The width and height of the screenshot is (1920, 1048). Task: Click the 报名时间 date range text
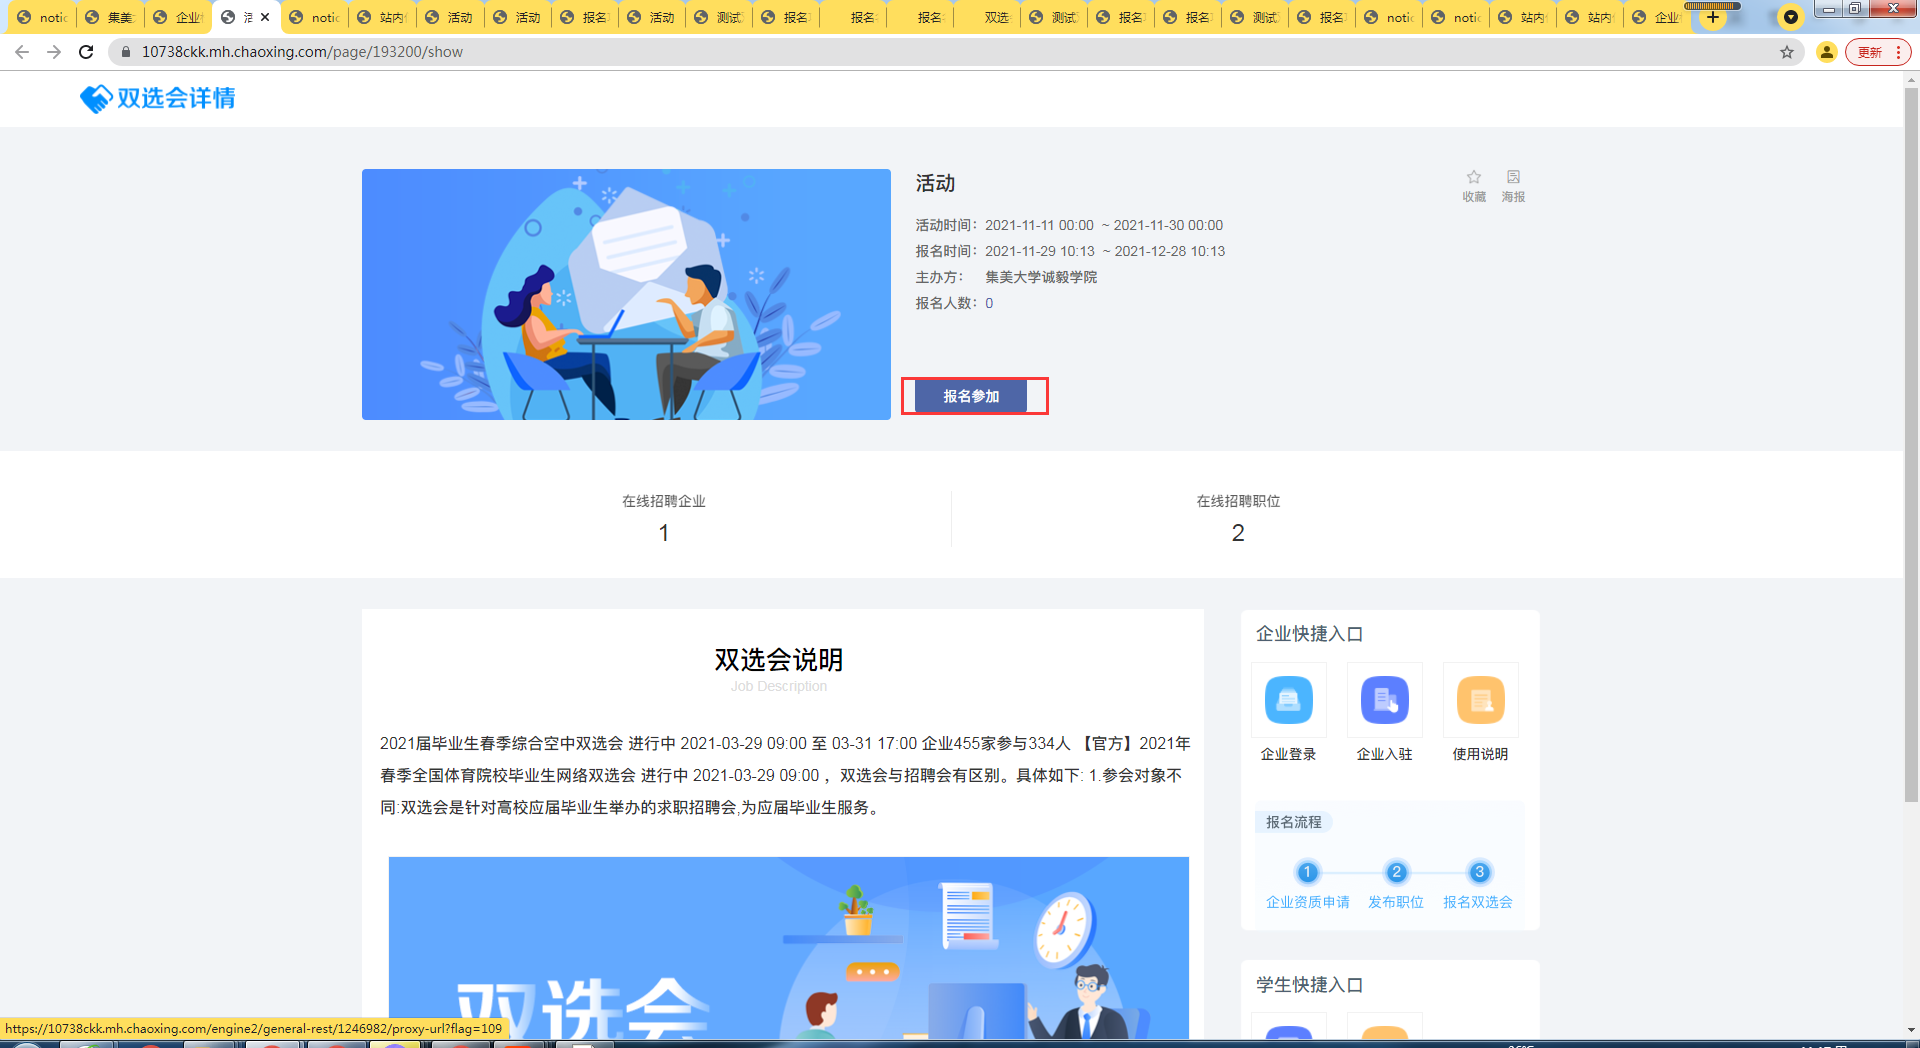[1105, 251]
